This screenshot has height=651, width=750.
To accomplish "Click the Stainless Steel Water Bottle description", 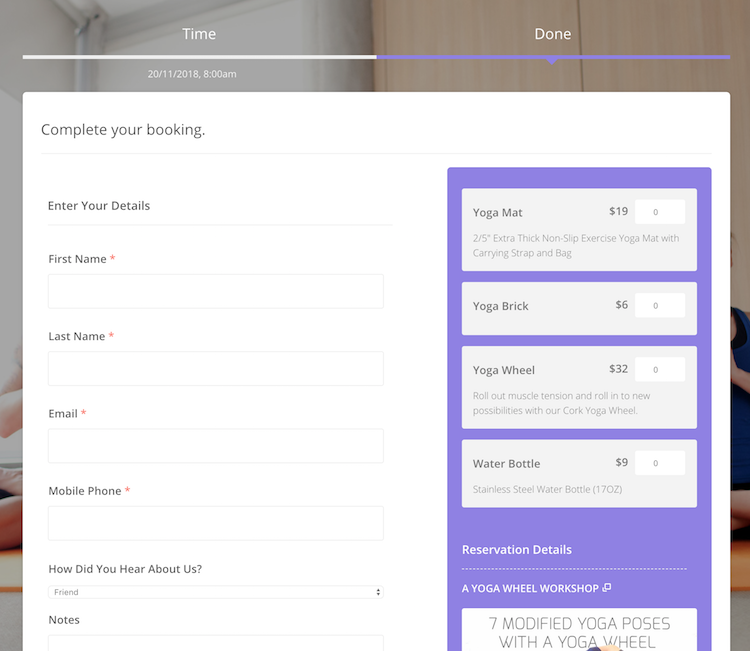I will pyautogui.click(x=547, y=489).
